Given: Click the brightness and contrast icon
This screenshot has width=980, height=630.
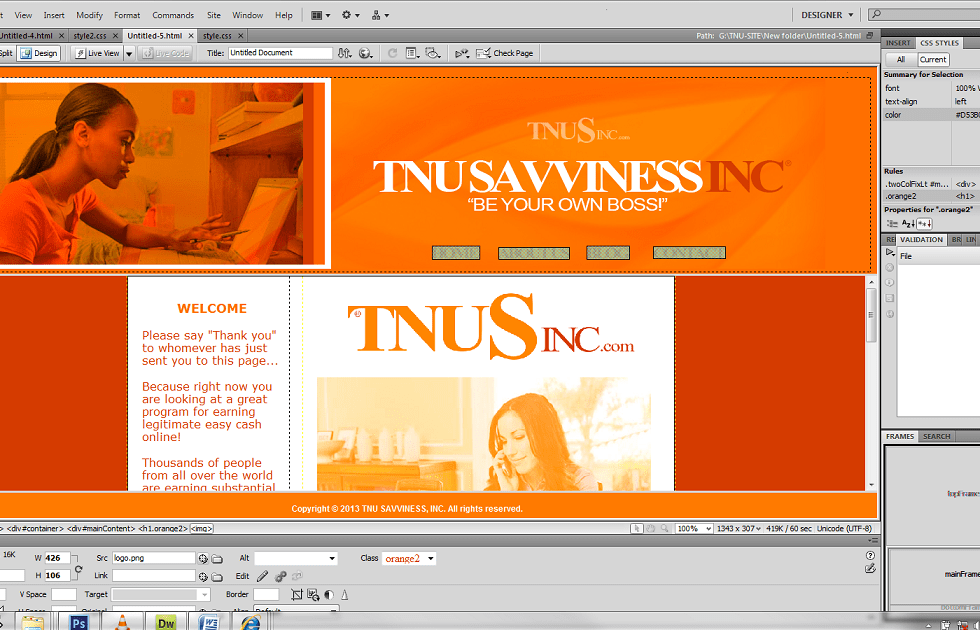Looking at the screenshot, I should [328, 595].
